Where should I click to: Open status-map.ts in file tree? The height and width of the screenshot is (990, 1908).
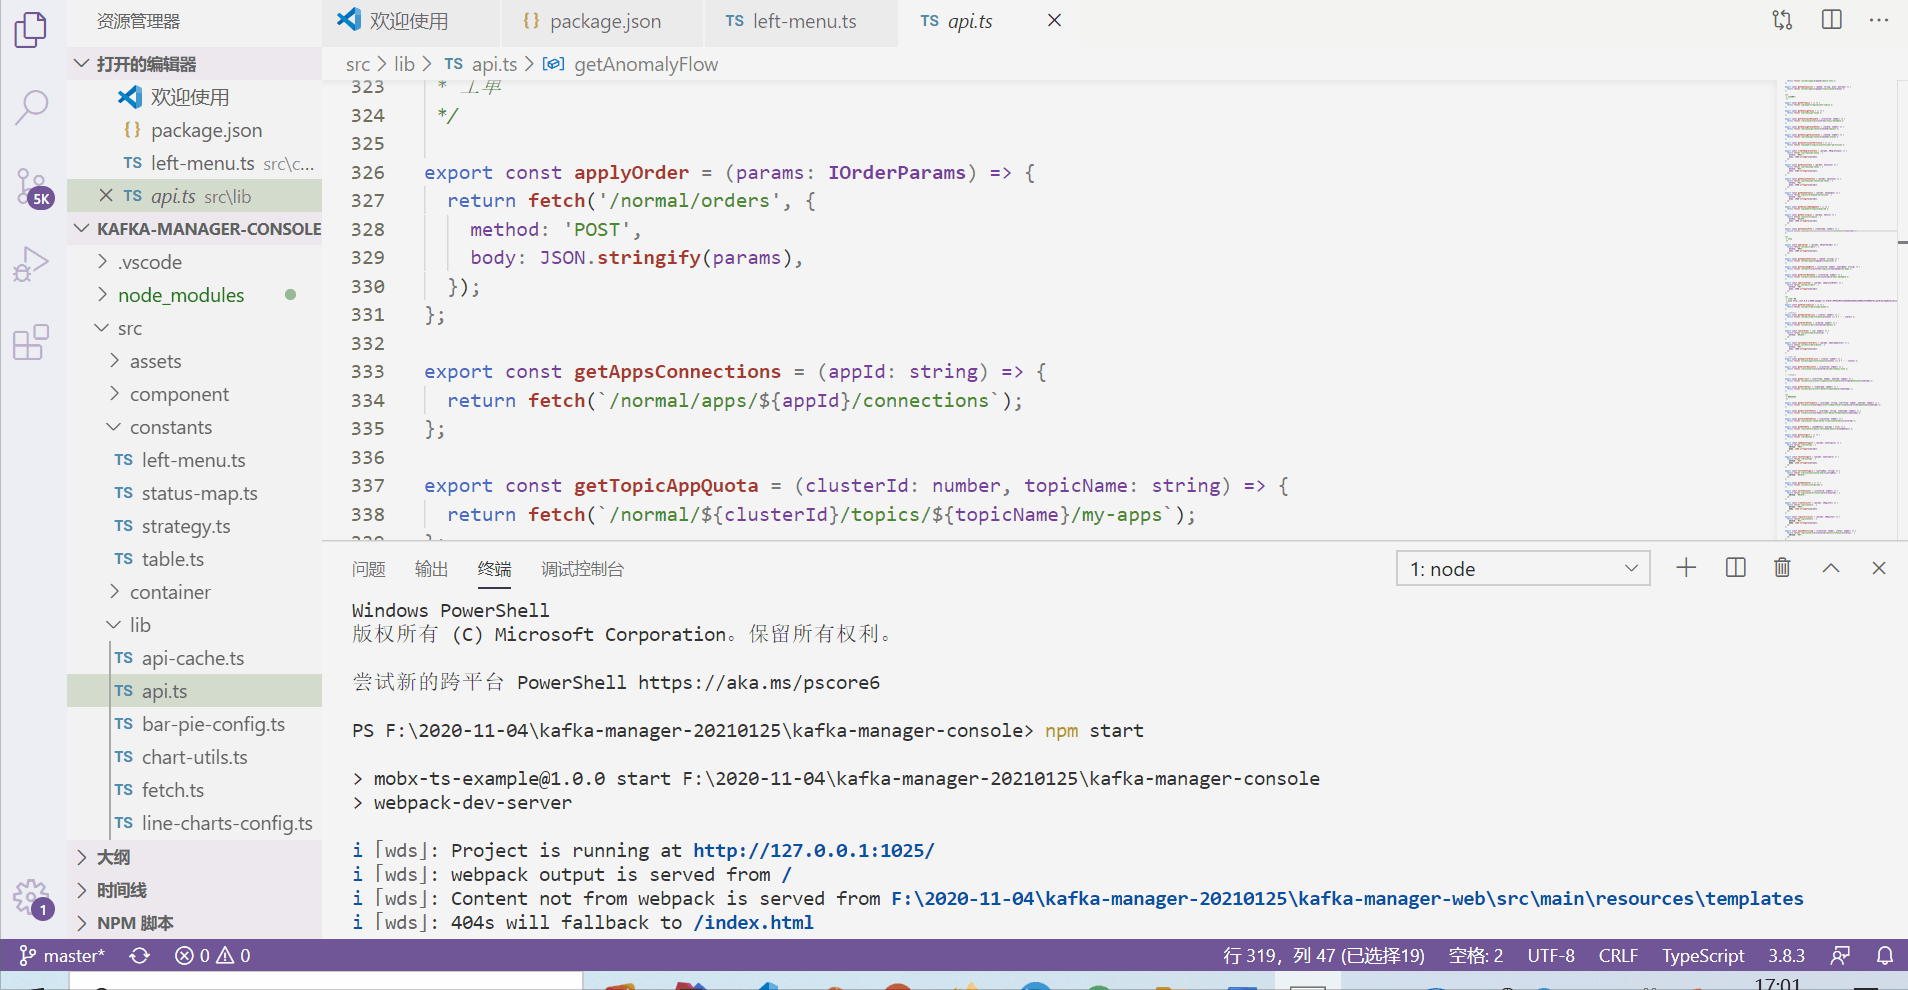coord(195,493)
